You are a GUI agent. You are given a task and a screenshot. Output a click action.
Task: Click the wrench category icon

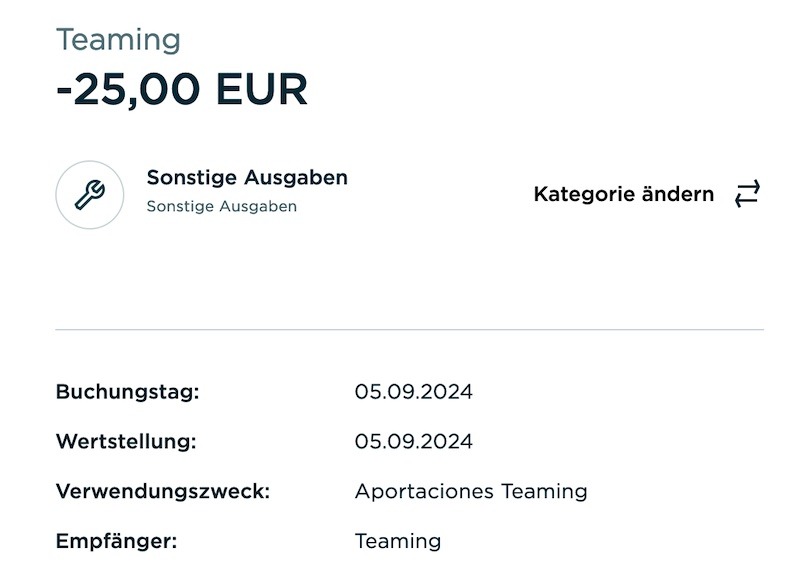point(90,195)
